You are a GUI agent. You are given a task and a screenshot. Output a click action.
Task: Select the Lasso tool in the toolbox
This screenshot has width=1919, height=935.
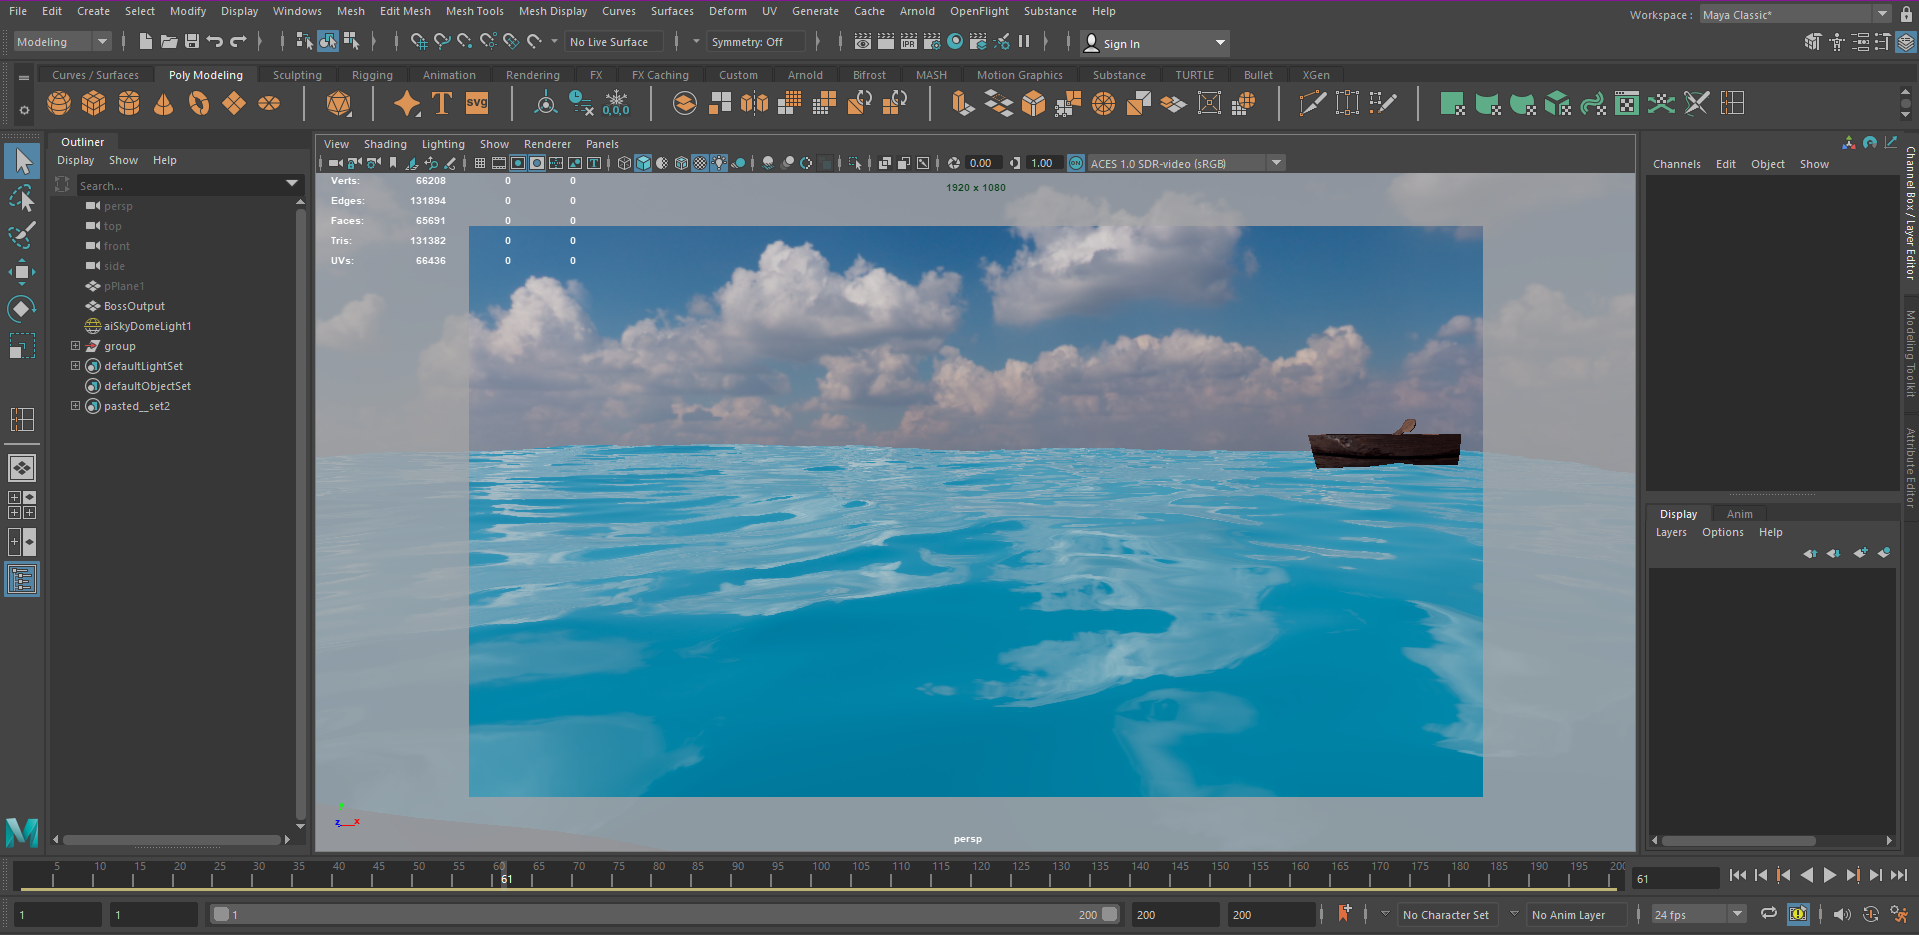(x=22, y=198)
